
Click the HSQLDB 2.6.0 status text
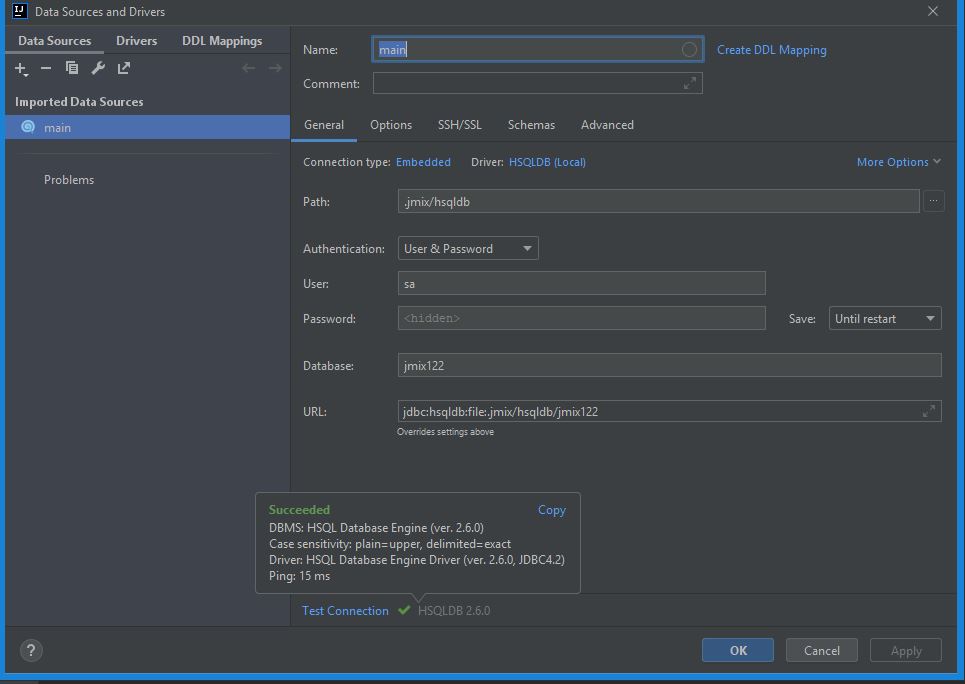(454, 611)
